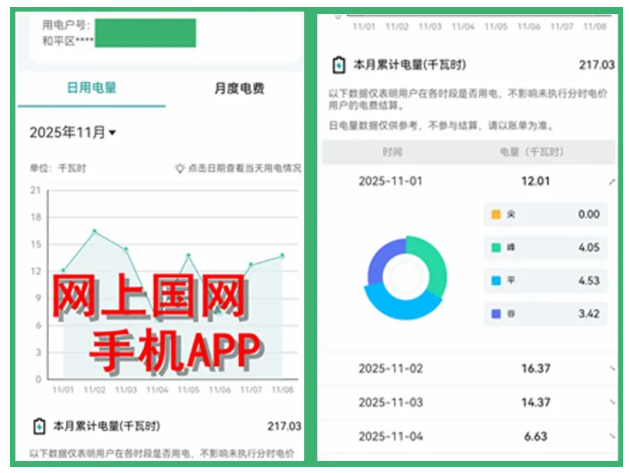
Task: Select the 11/02 peak point on chart
Action: 94,231
